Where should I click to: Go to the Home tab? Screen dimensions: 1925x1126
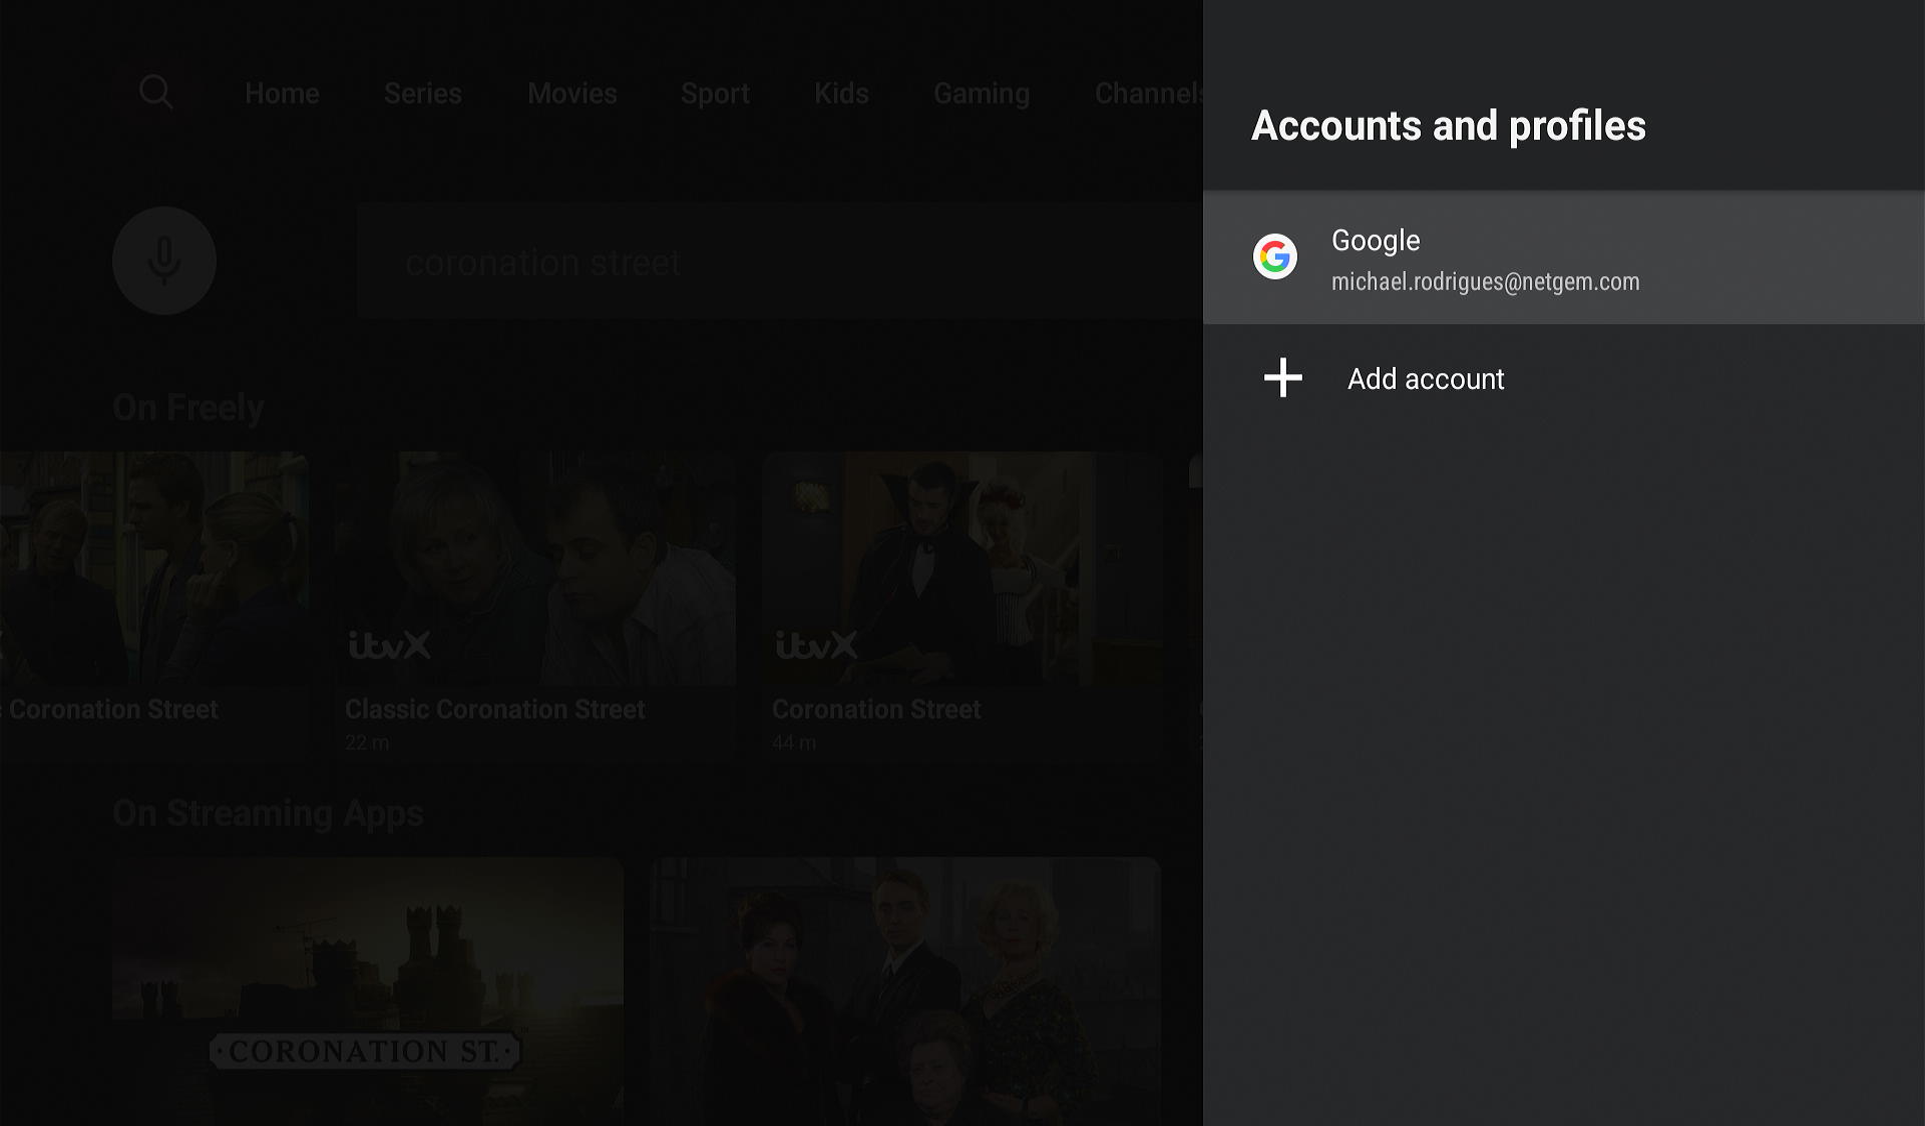(282, 93)
